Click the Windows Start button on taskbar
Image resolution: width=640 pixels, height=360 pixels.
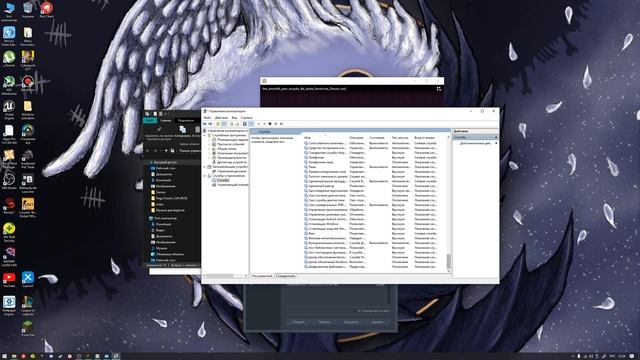pos(4,356)
